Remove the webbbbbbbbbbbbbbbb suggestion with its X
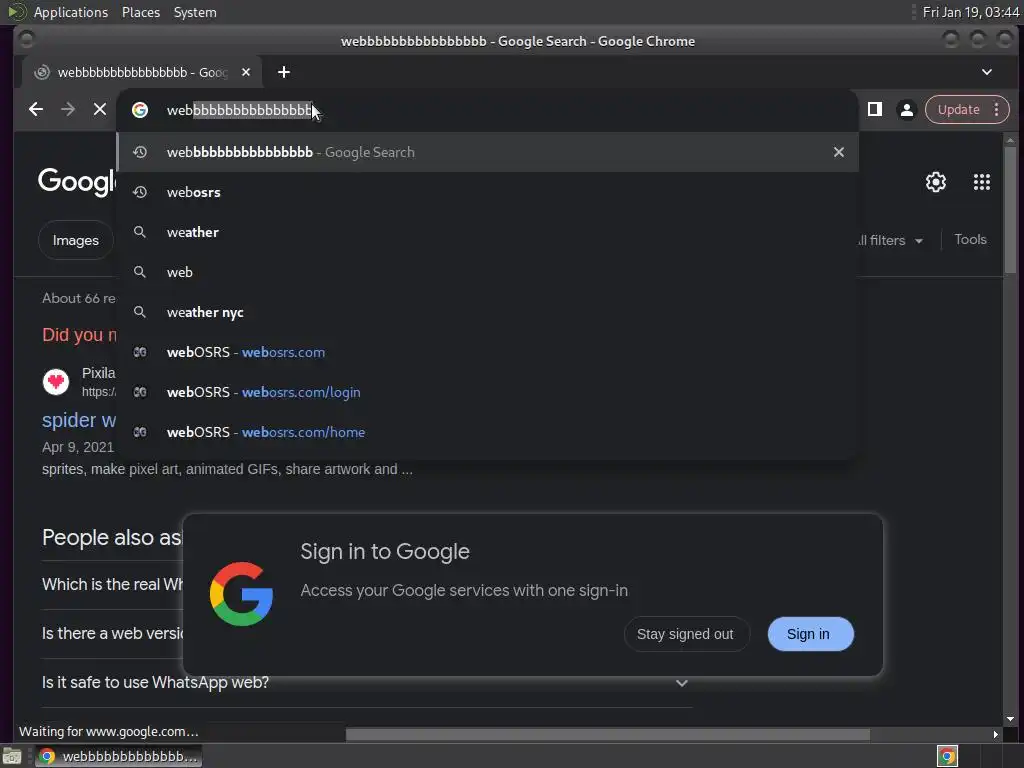Screen dimensions: 1024x768 pyautogui.click(x=839, y=152)
